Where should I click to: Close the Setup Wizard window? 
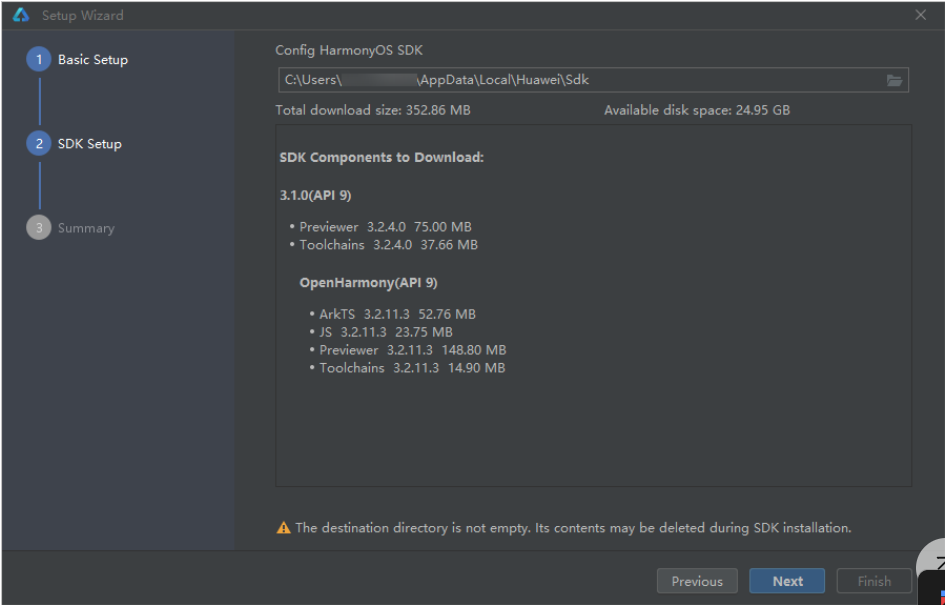[x=920, y=15]
